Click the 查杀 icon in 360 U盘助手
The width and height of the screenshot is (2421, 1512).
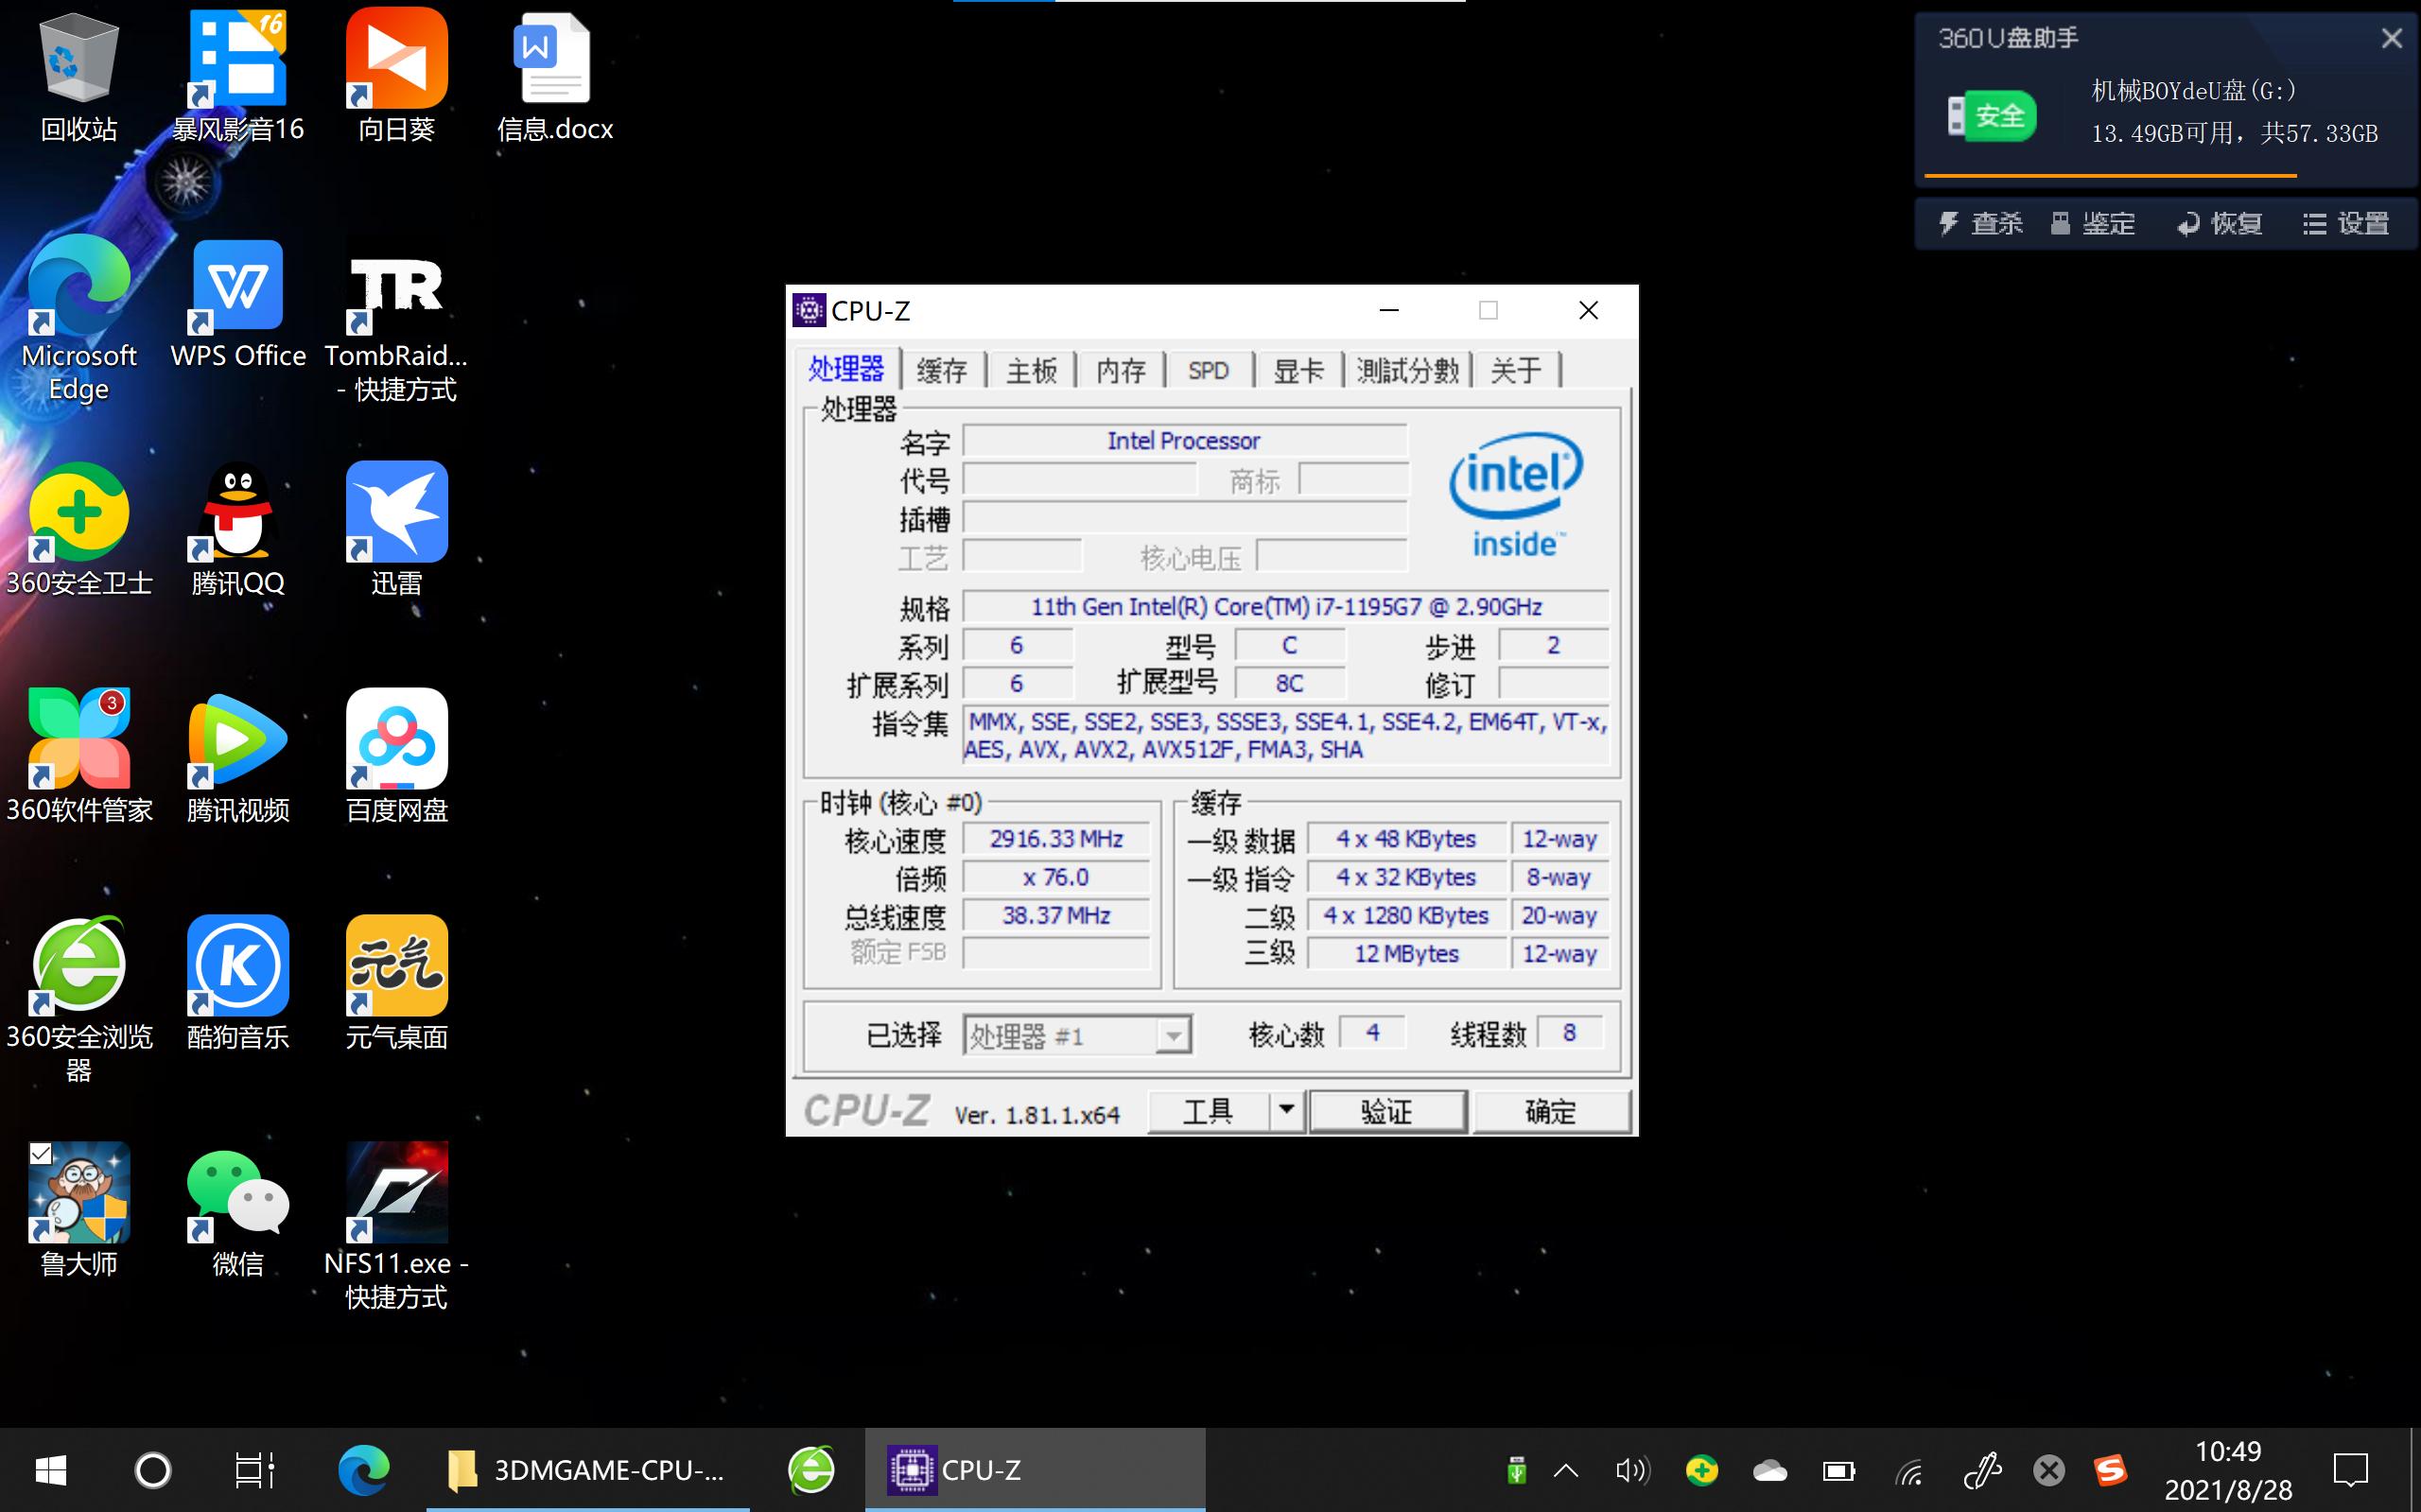click(1974, 222)
